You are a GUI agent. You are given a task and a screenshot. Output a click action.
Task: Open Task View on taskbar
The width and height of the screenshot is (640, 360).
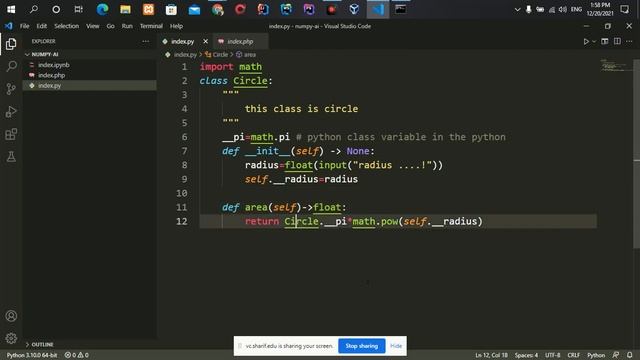coord(78,9)
